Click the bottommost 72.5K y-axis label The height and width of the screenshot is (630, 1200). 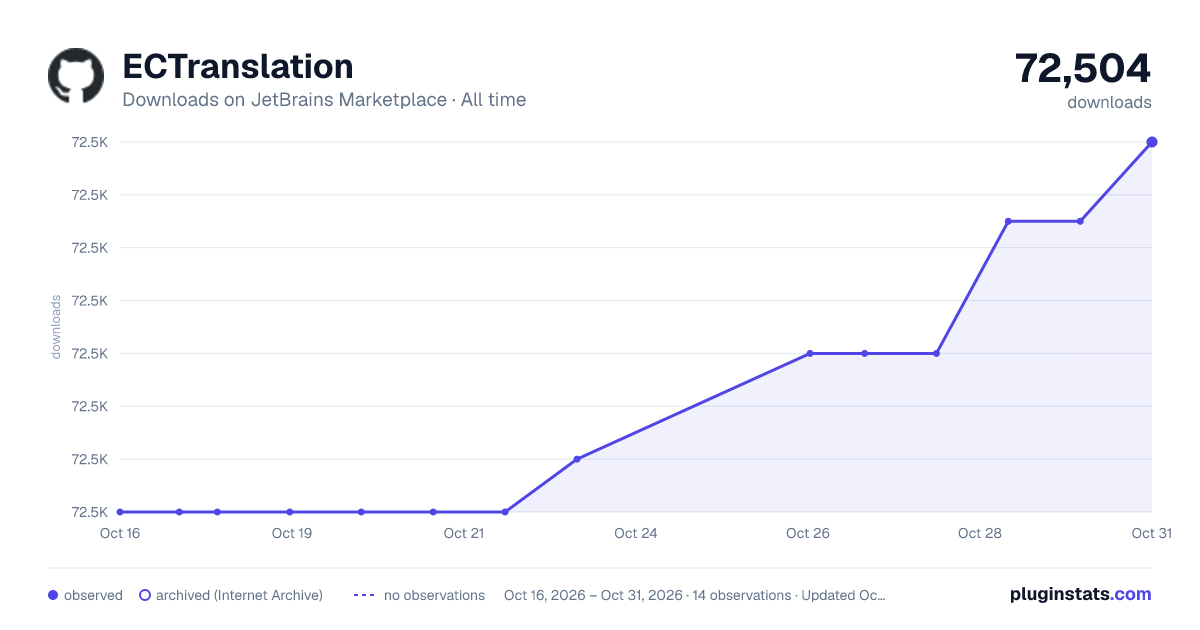[x=90, y=512]
